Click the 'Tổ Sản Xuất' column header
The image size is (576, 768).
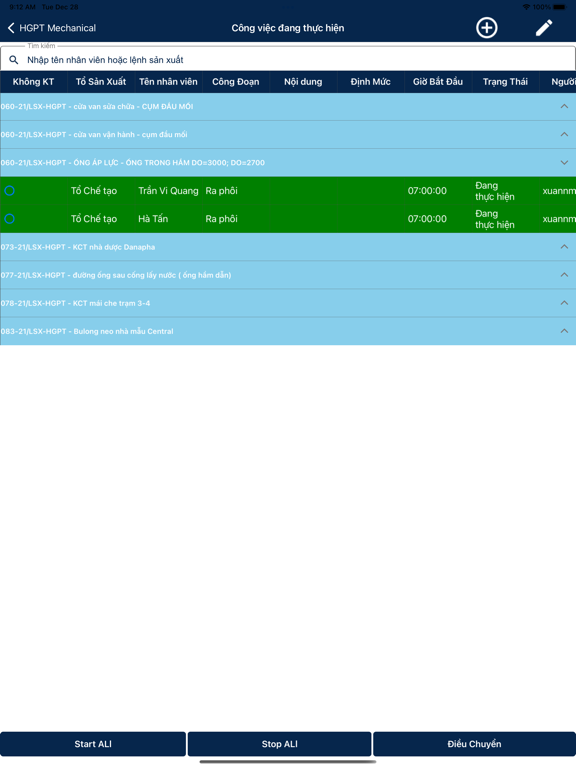coord(101,82)
